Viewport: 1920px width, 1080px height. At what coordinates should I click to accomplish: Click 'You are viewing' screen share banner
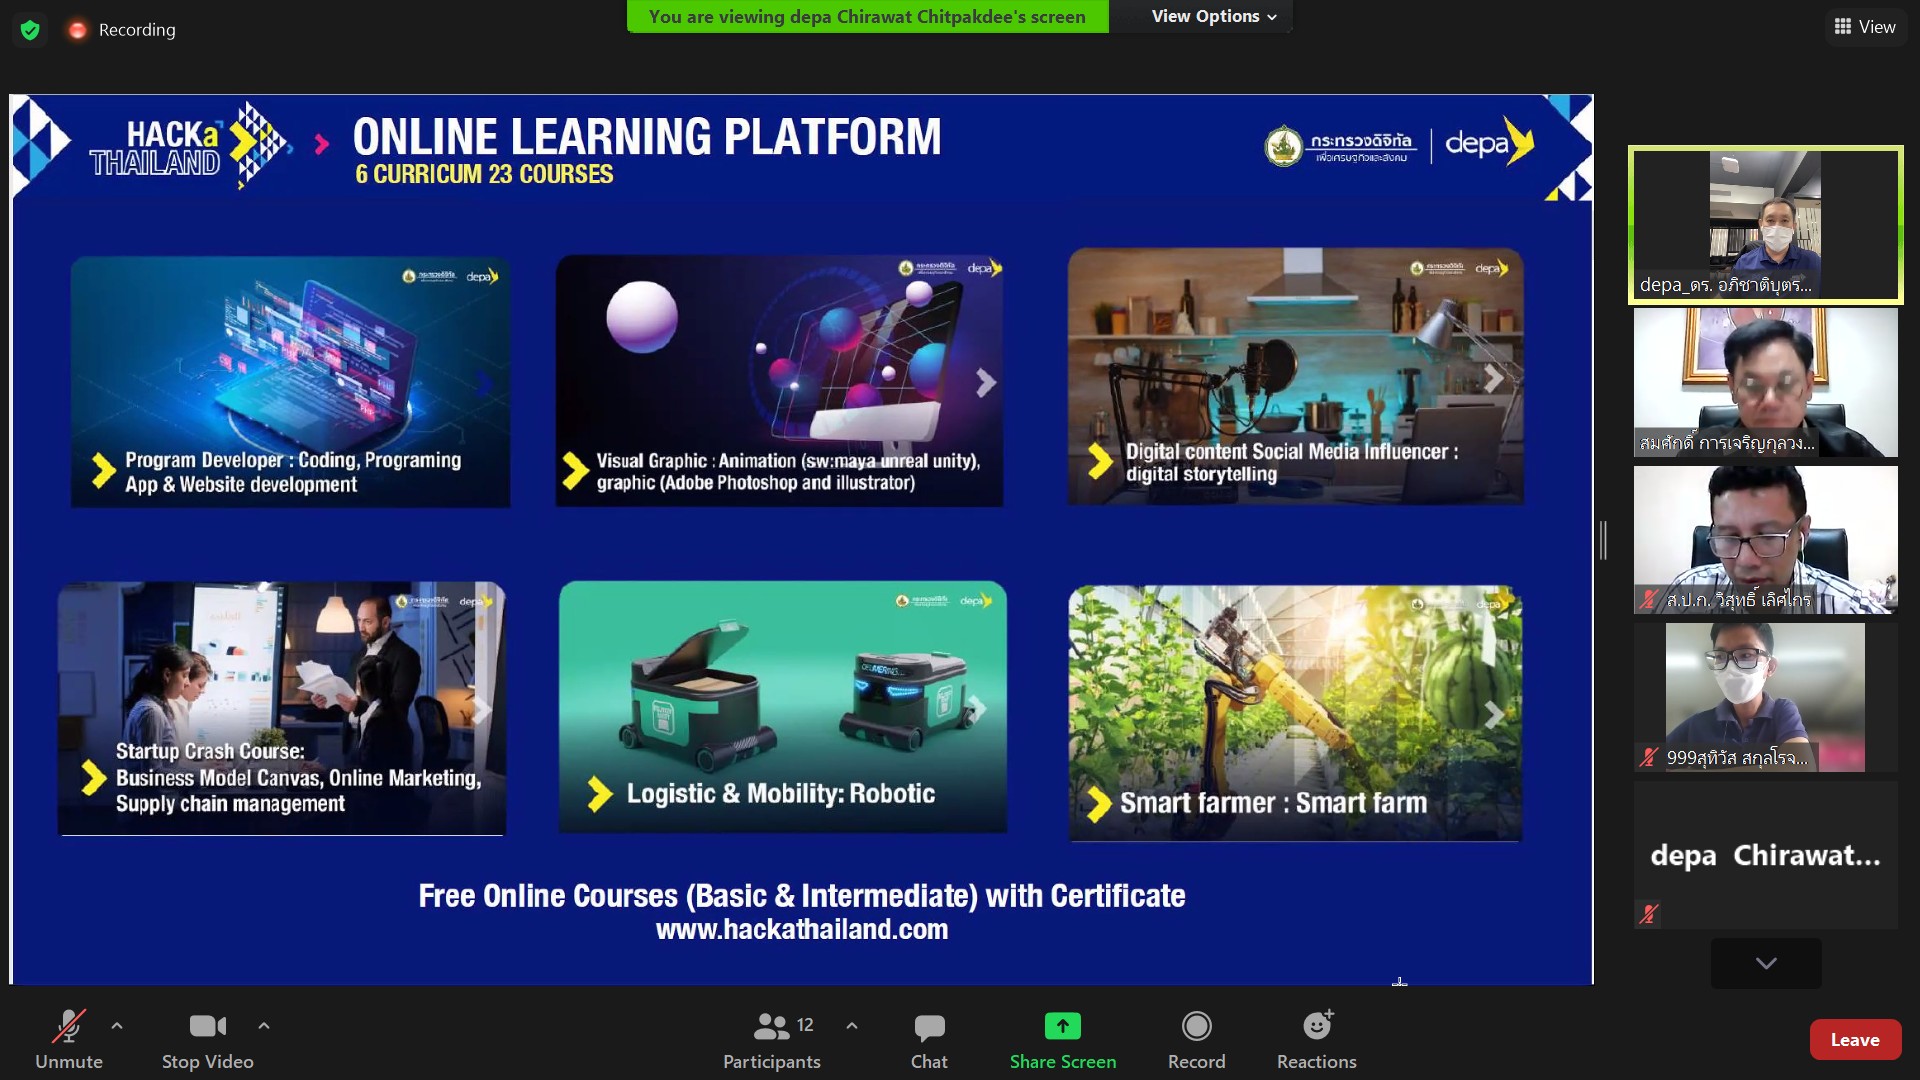coord(867,17)
